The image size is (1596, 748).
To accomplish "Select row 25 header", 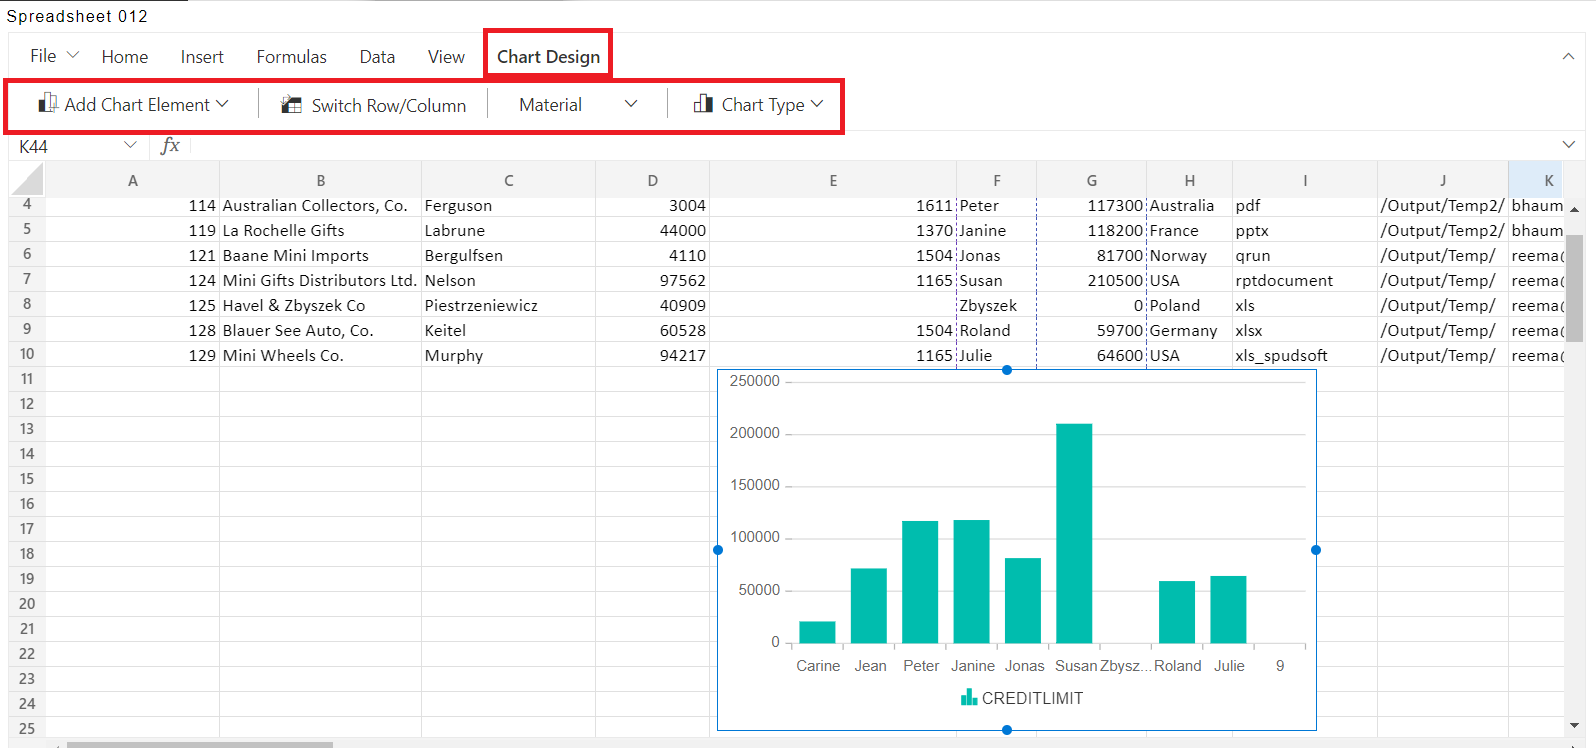I will pos(27,729).
